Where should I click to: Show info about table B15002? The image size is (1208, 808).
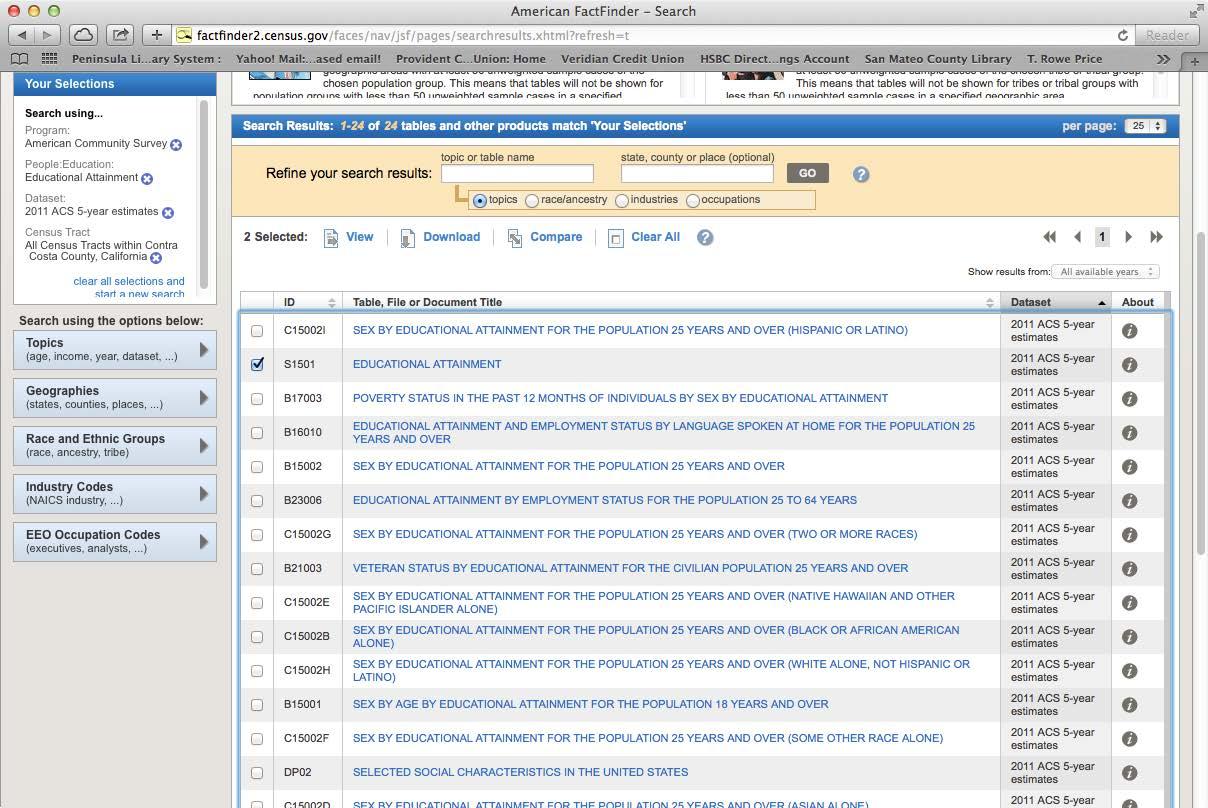click(x=1130, y=467)
